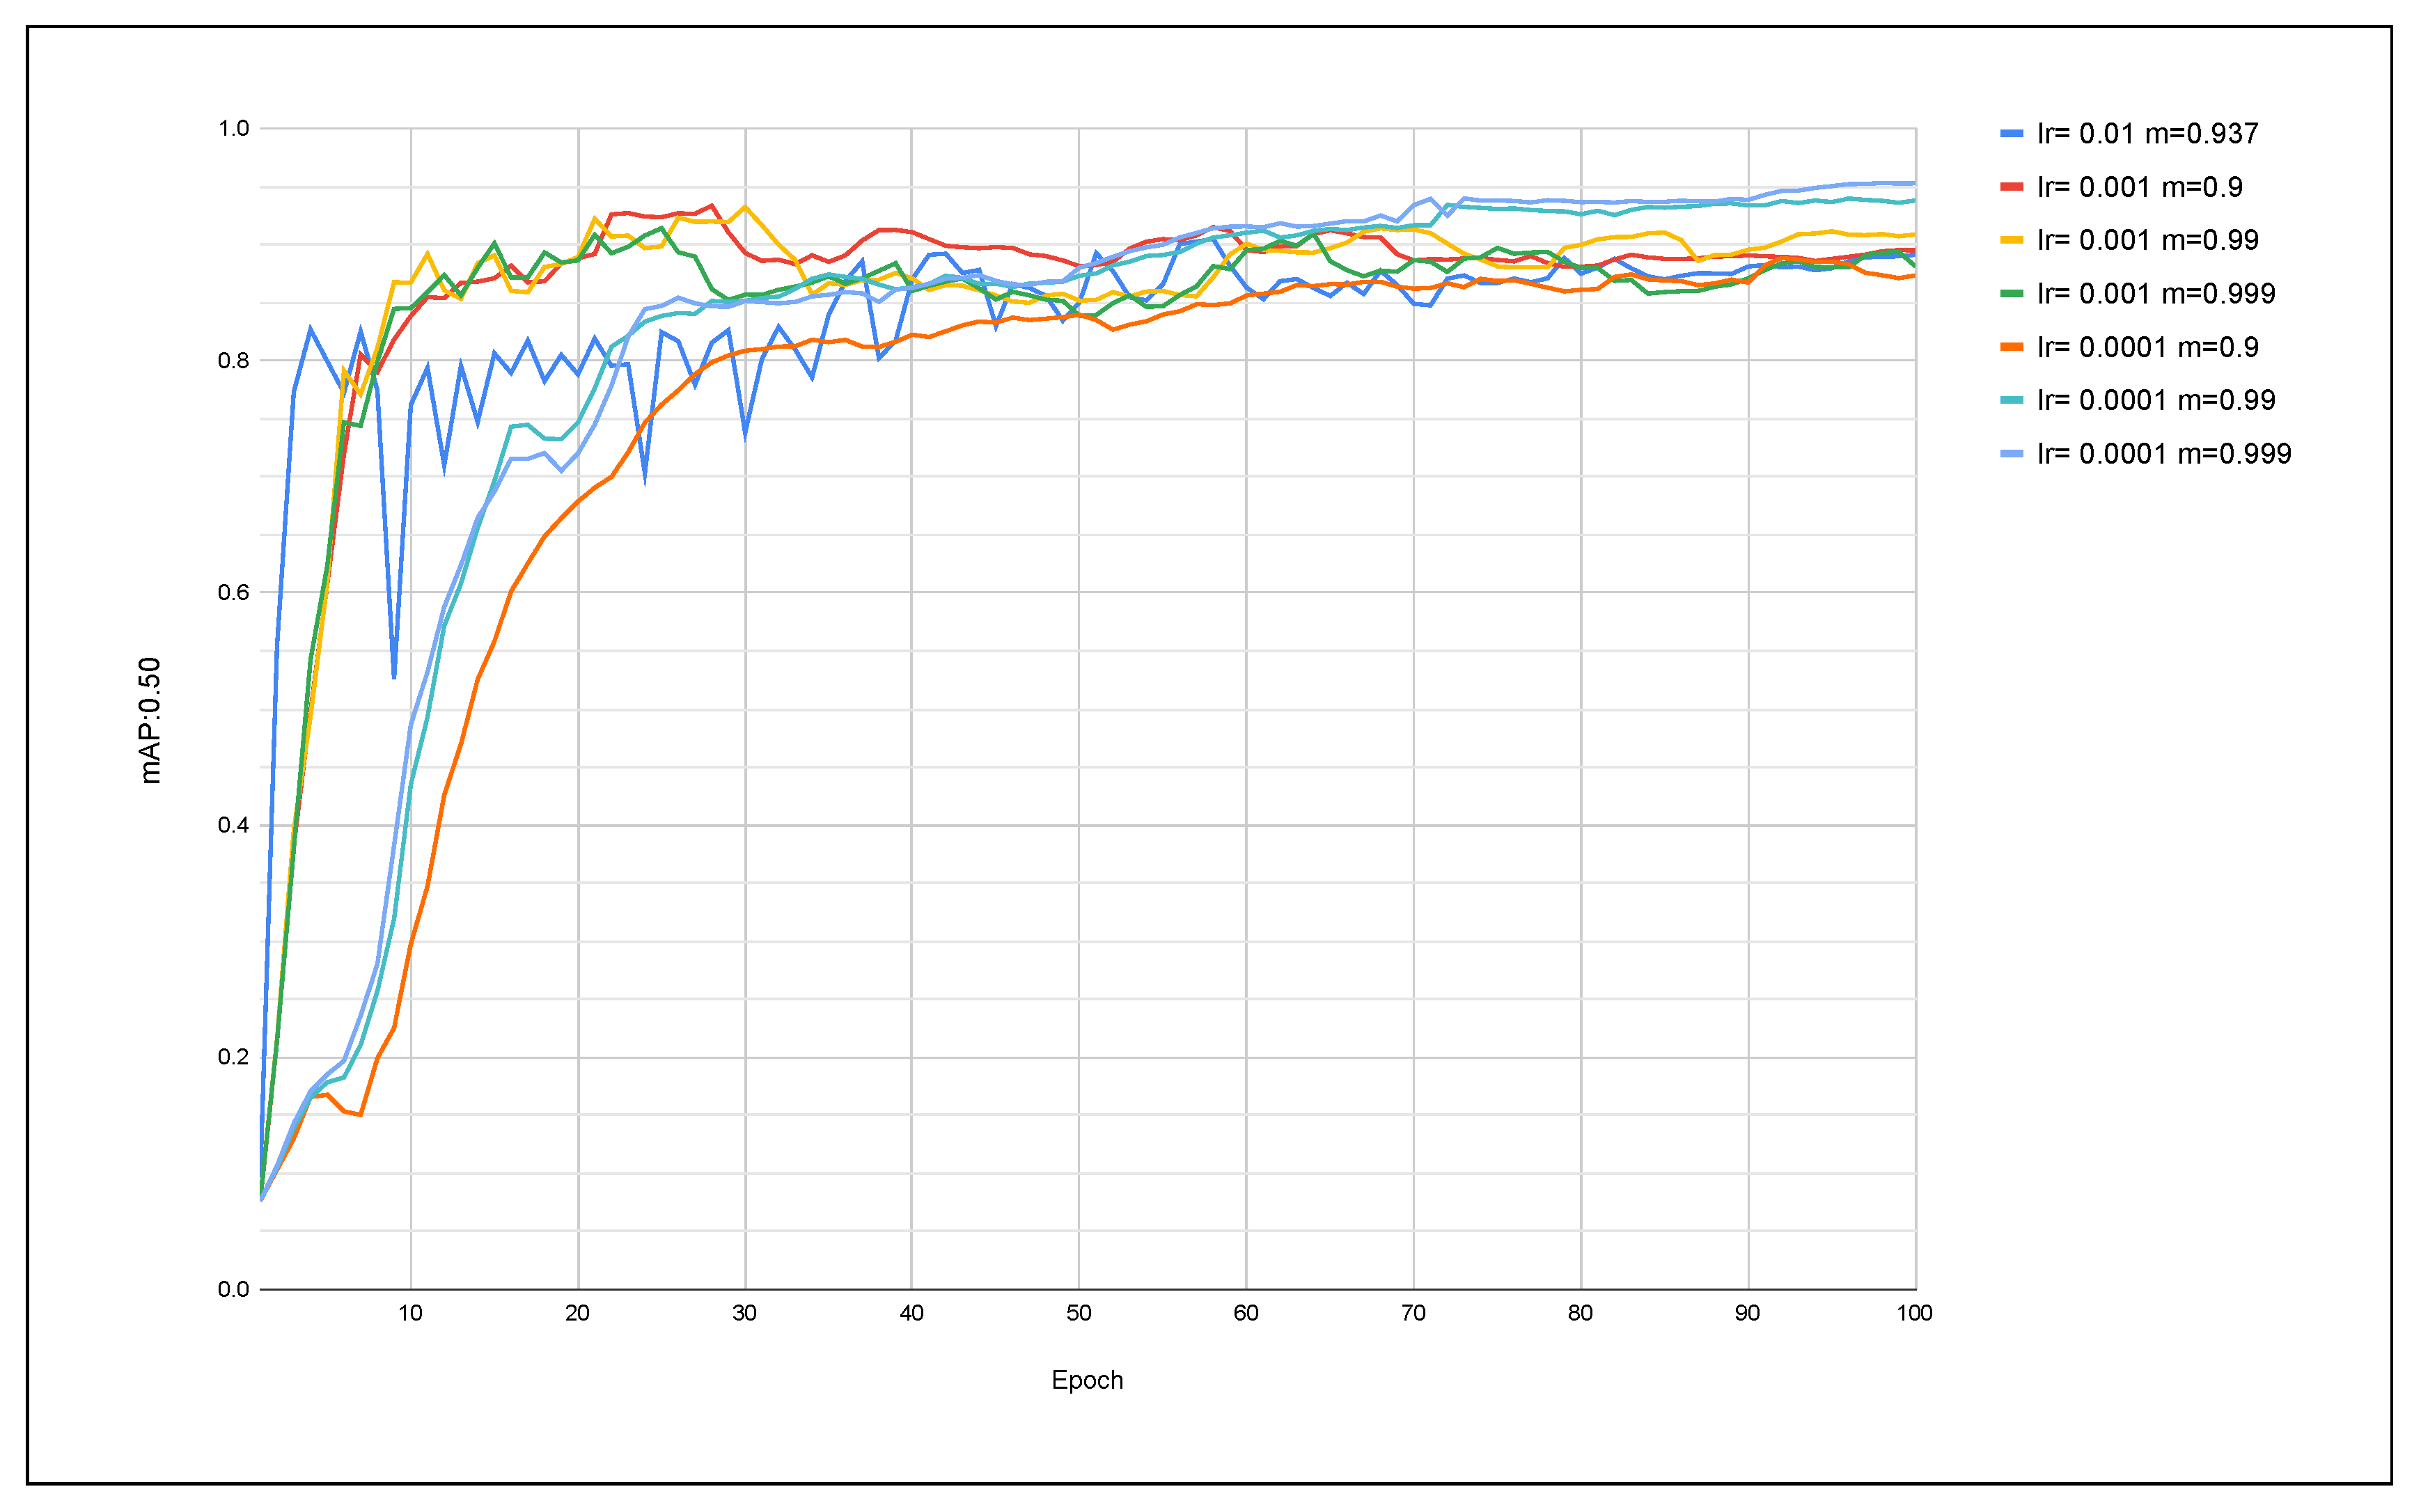Click the teal swatch for lr= 0.0001 m=0.99
Screen dimensions: 2421x1512
tap(2012, 400)
